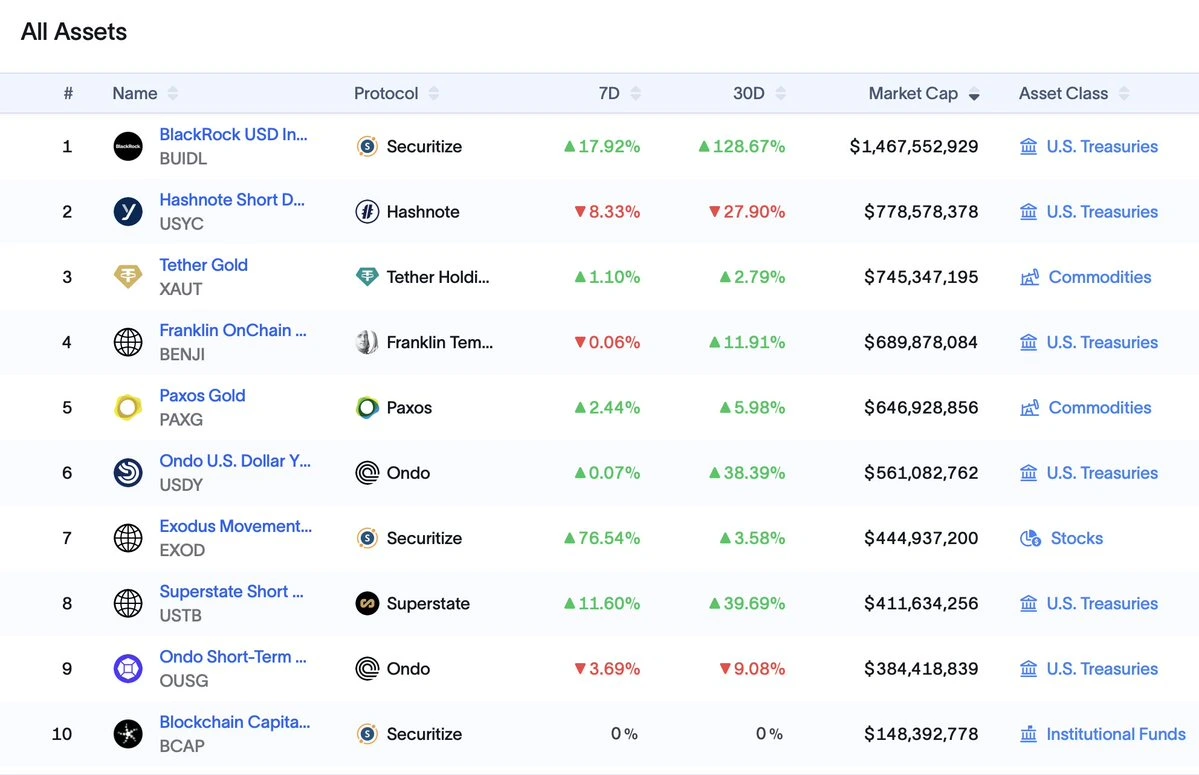This screenshot has width=1199, height=775.
Task: Click the globe icon beside Exodus Movement EXOD
Action: [128, 538]
